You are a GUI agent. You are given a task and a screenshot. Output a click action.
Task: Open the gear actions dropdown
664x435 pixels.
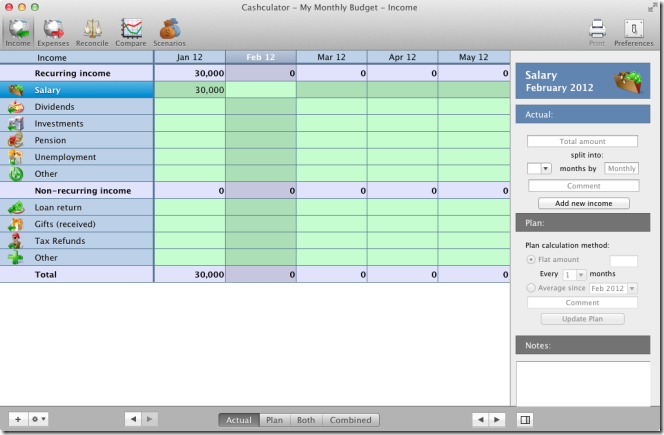click(38, 419)
